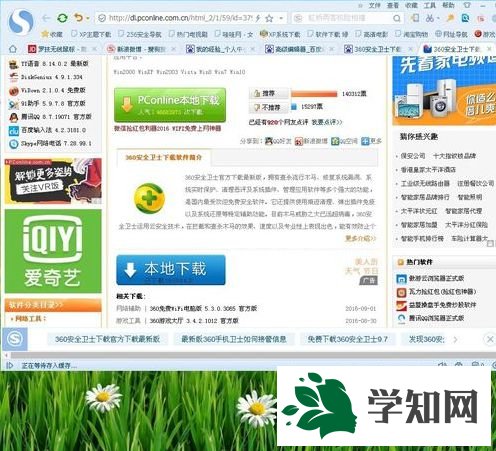
Task: Open the XP系统下载 bookmark
Action: [280, 34]
